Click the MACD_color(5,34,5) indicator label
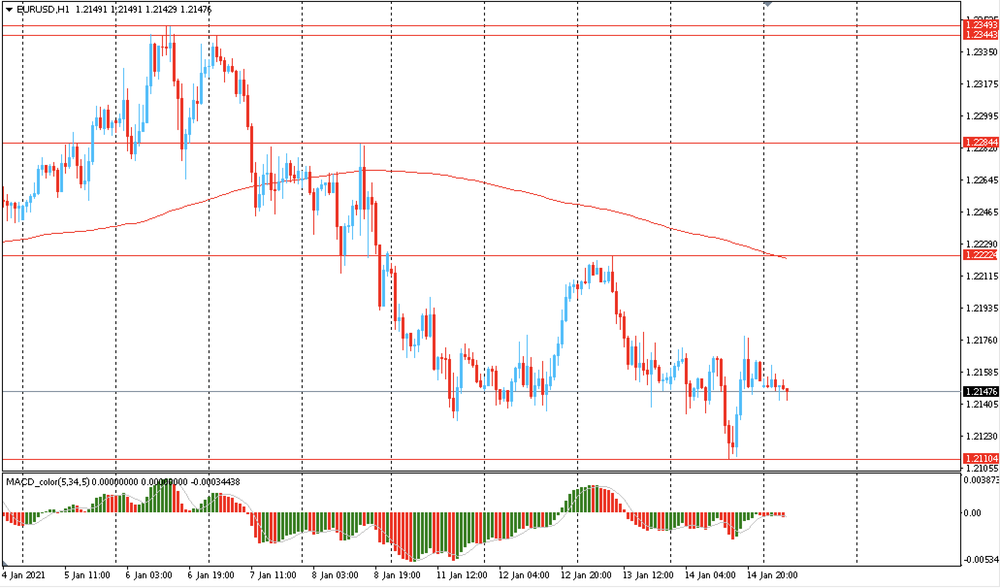1000x588 pixels. tap(48, 482)
